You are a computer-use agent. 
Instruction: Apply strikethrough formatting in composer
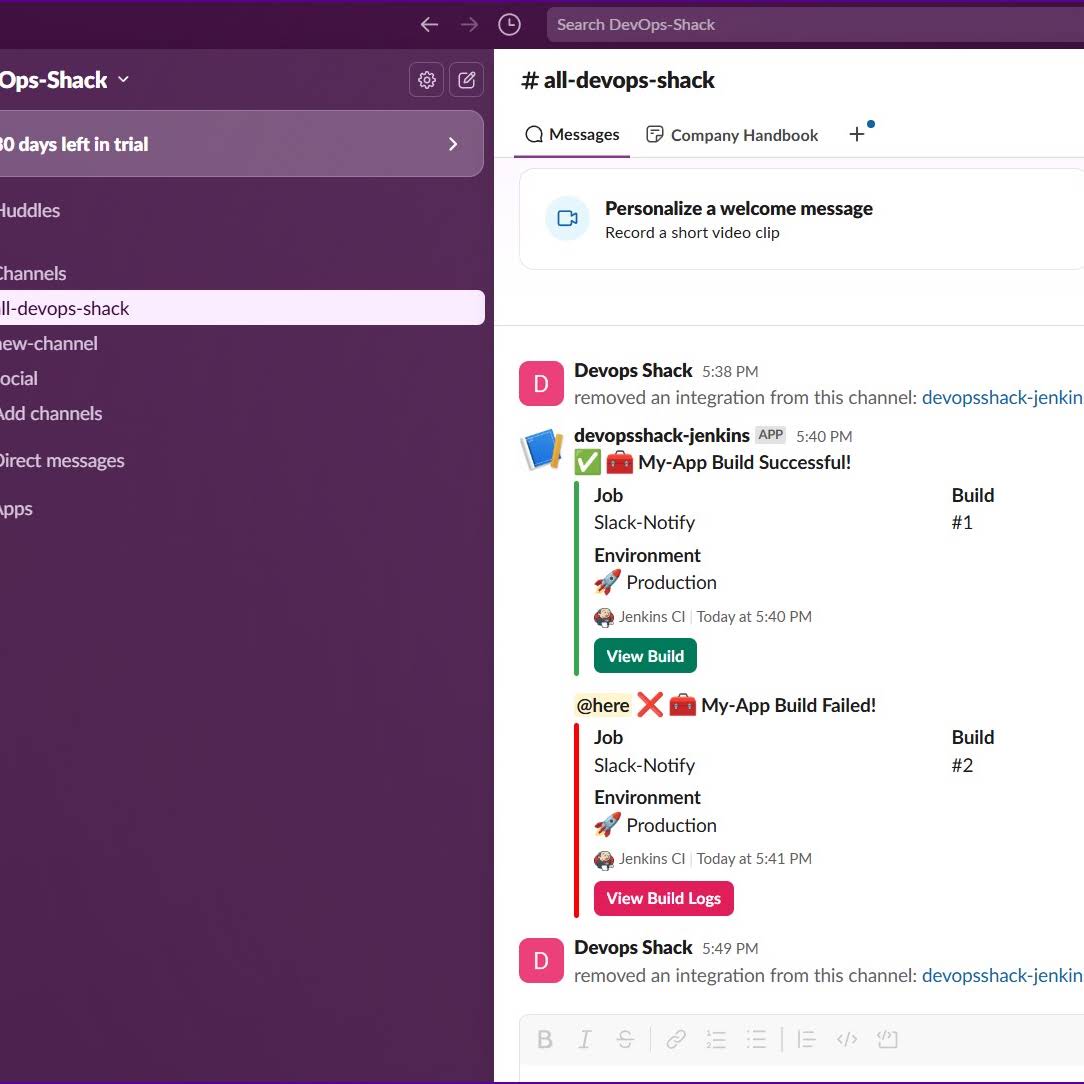coord(625,1039)
